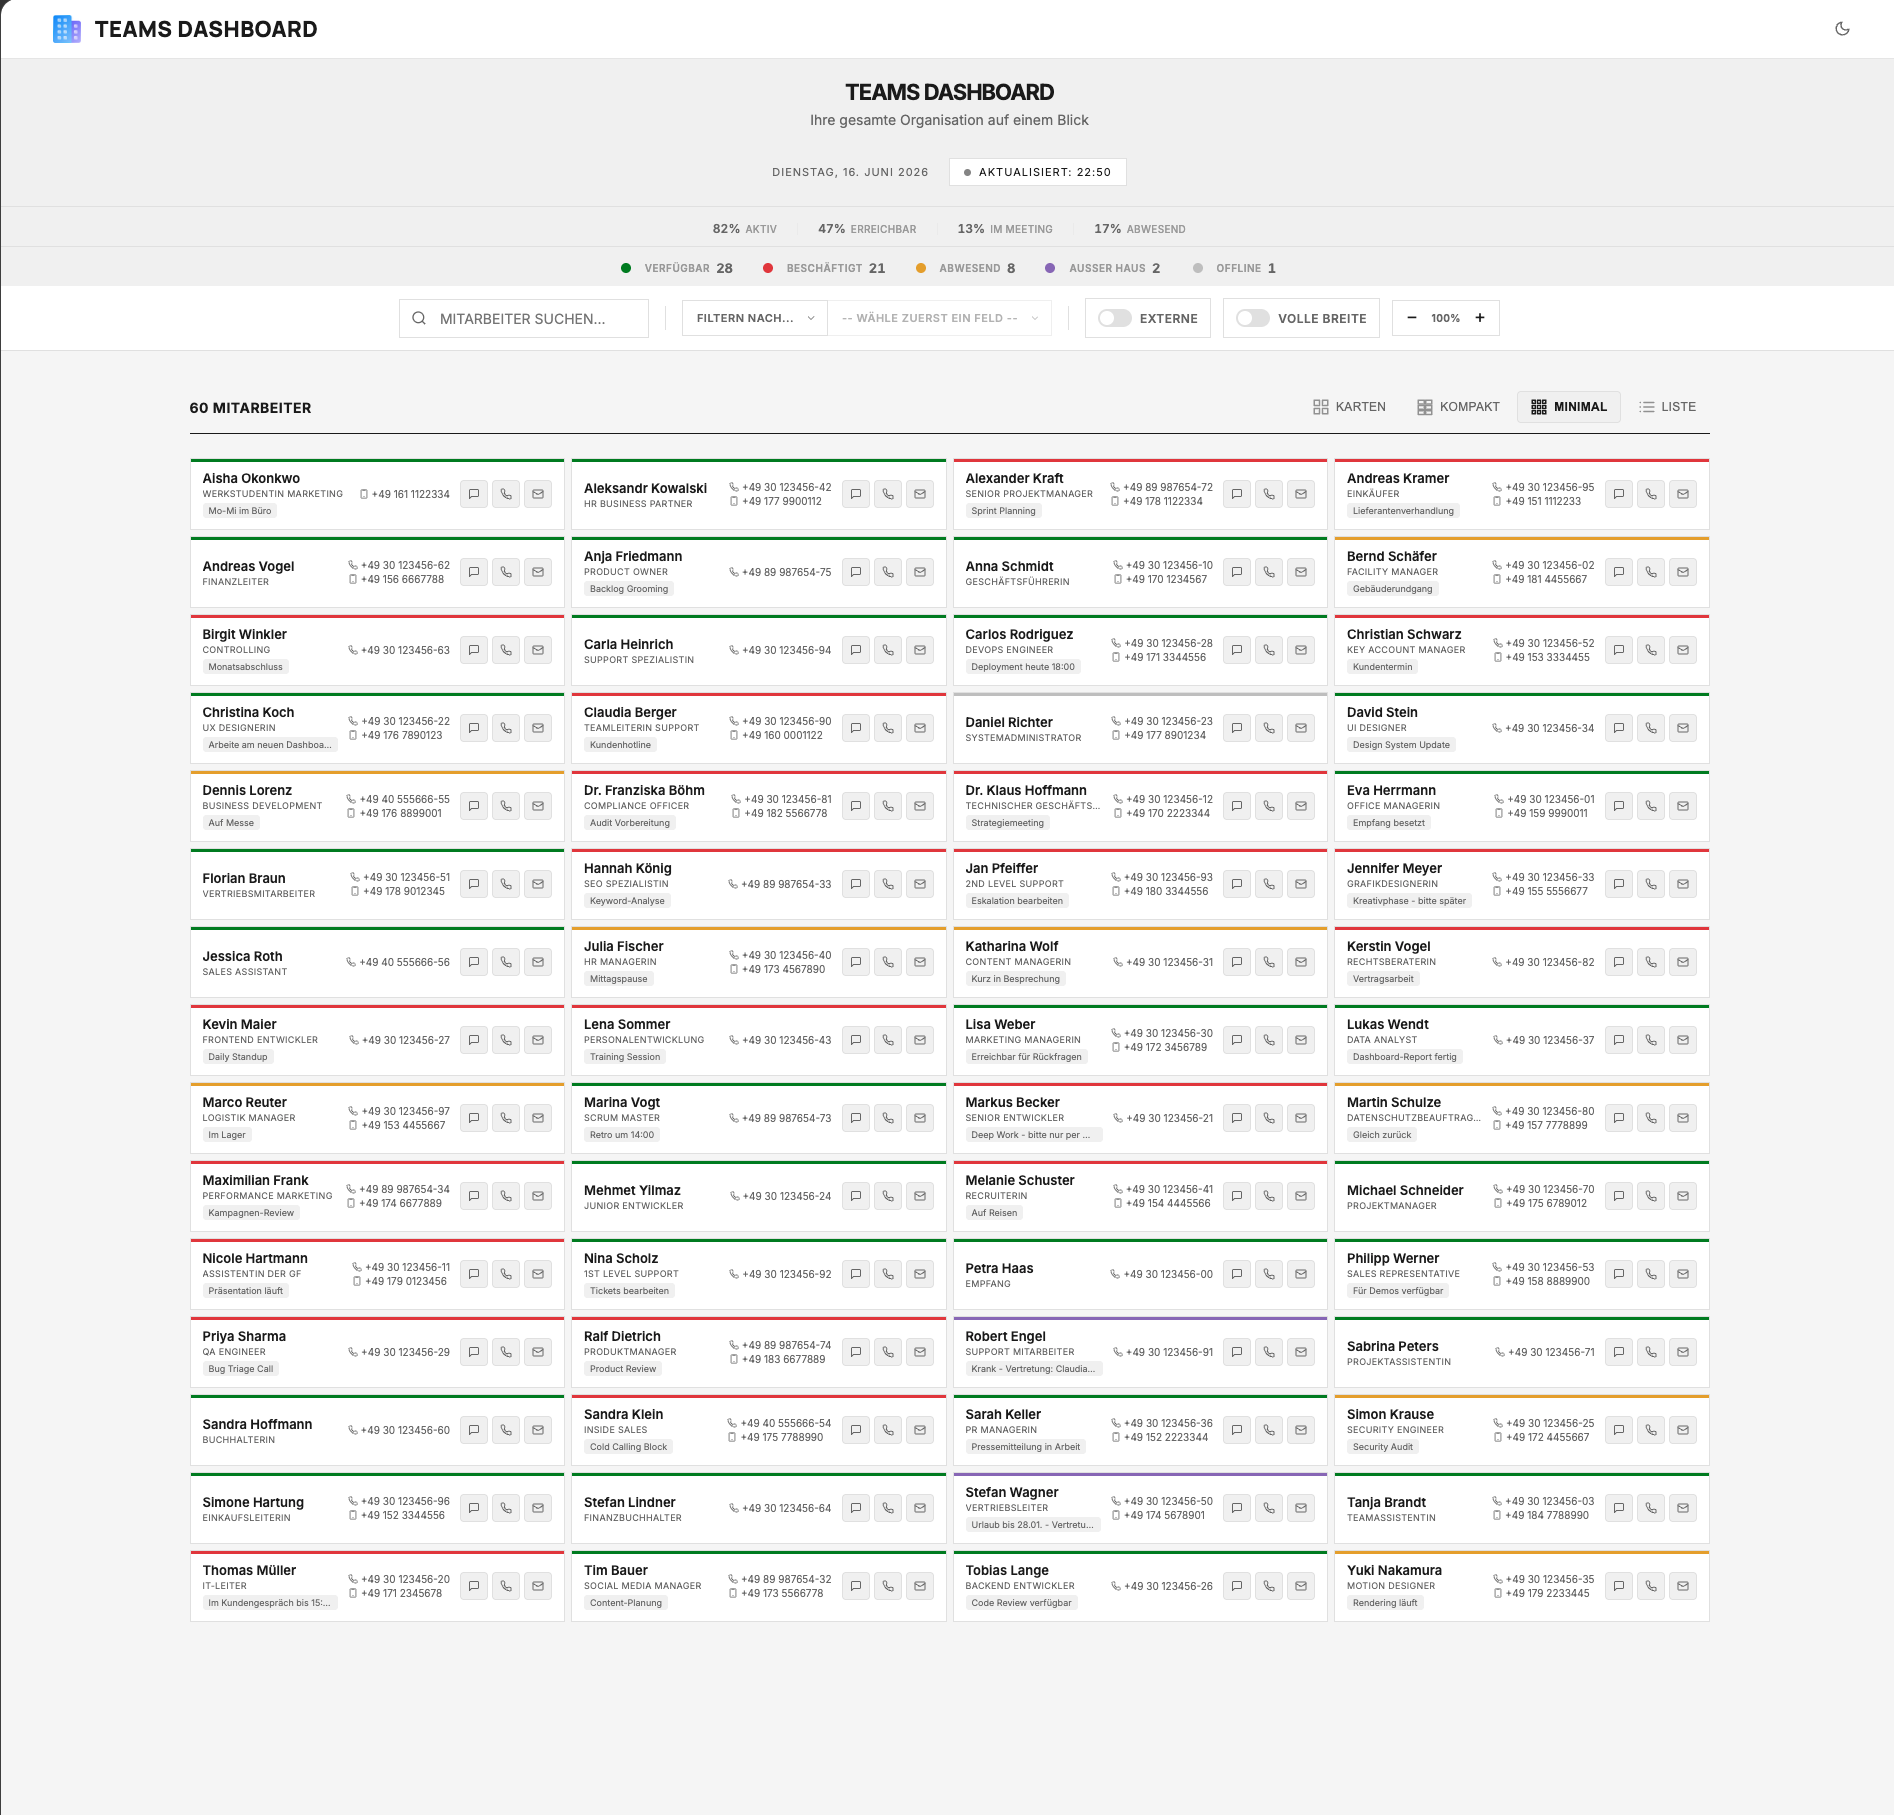
Task: Click Lisa Weber's 'Erreichbar für Rückfragen' status
Action: click(1026, 1057)
